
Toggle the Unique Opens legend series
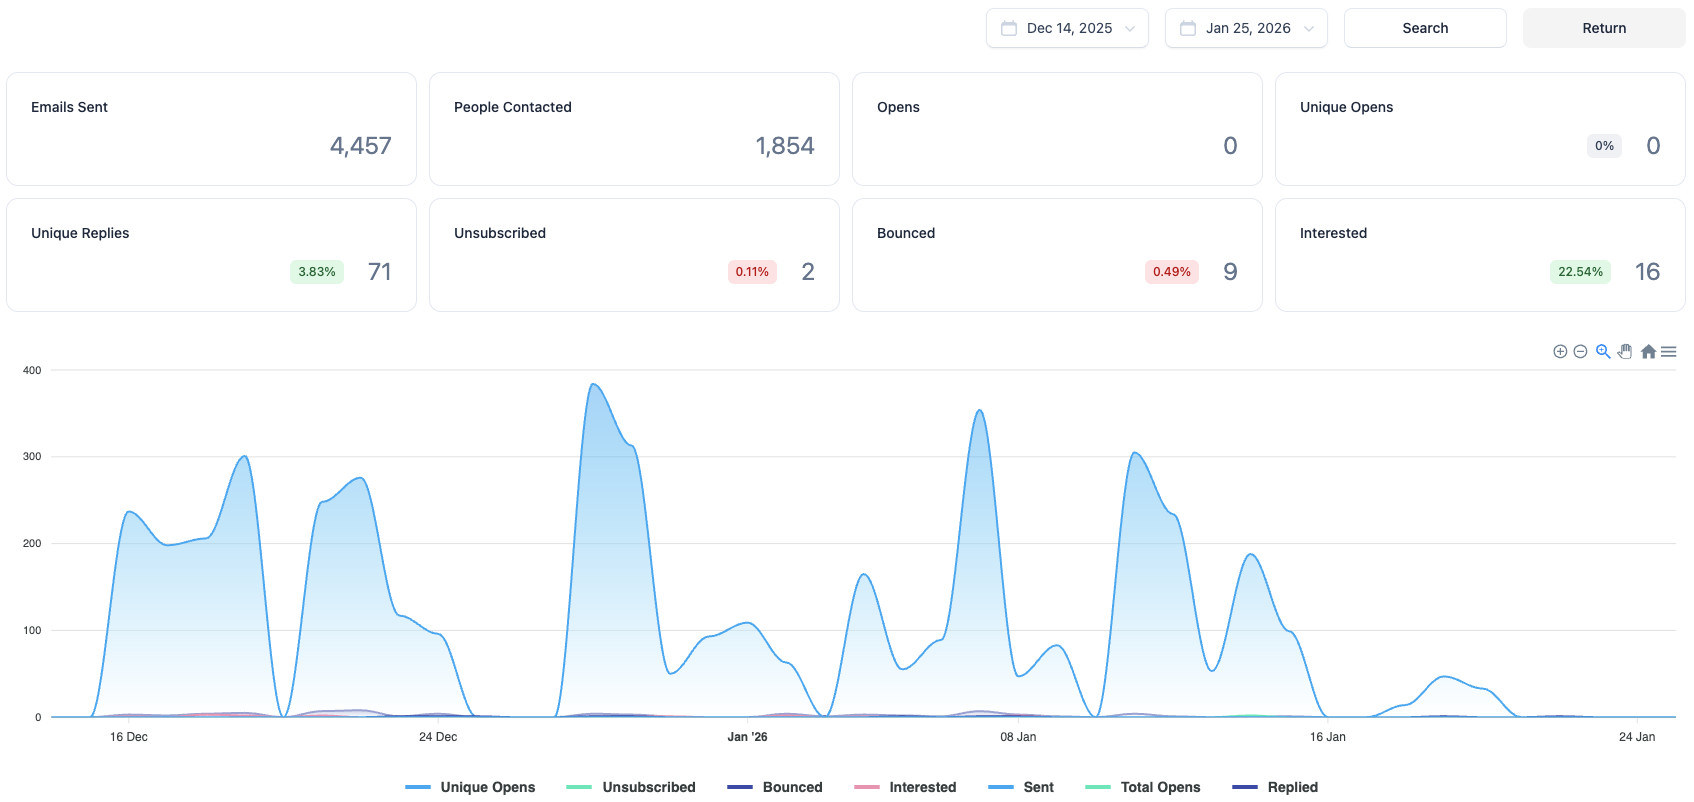(x=470, y=787)
